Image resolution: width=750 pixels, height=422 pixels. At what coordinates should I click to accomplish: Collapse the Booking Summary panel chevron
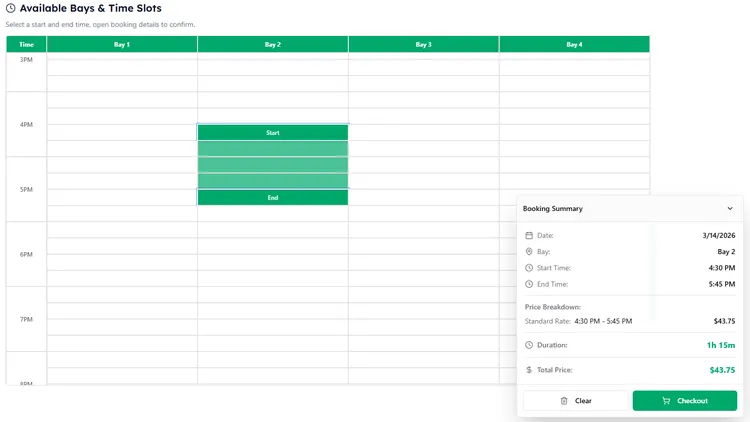click(x=730, y=209)
